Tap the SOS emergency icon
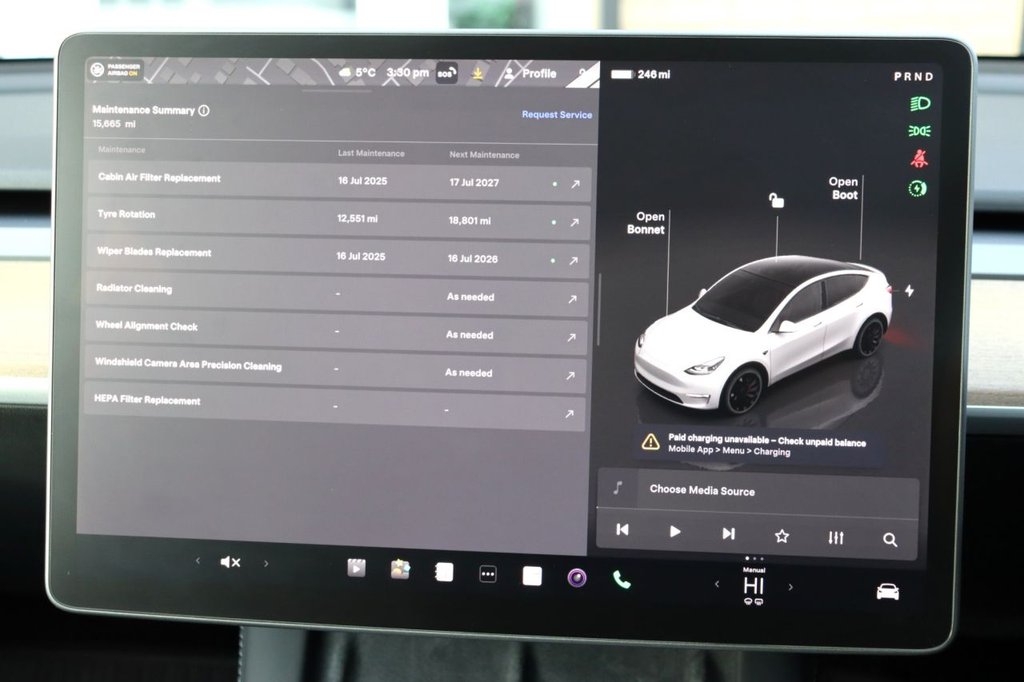This screenshot has height=682, width=1024. [446, 73]
